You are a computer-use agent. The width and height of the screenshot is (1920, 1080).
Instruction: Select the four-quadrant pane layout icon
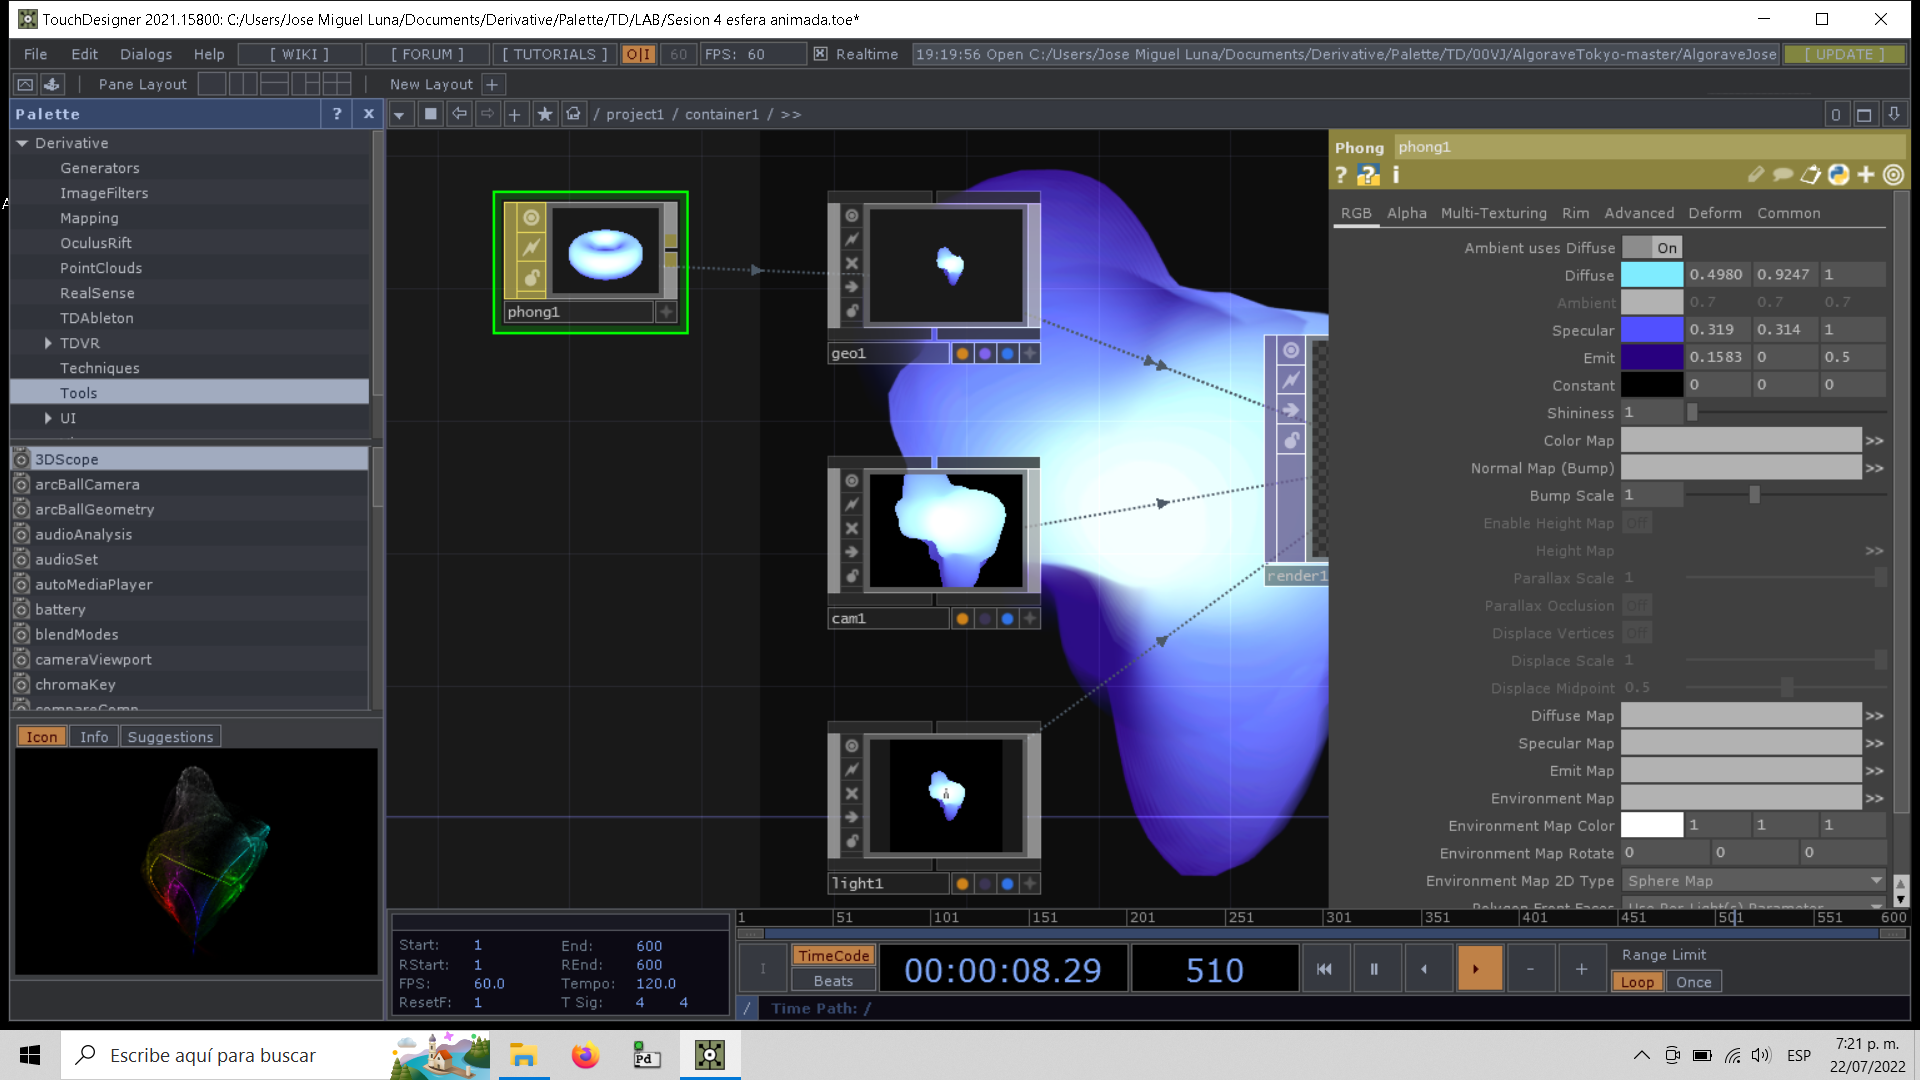(337, 84)
